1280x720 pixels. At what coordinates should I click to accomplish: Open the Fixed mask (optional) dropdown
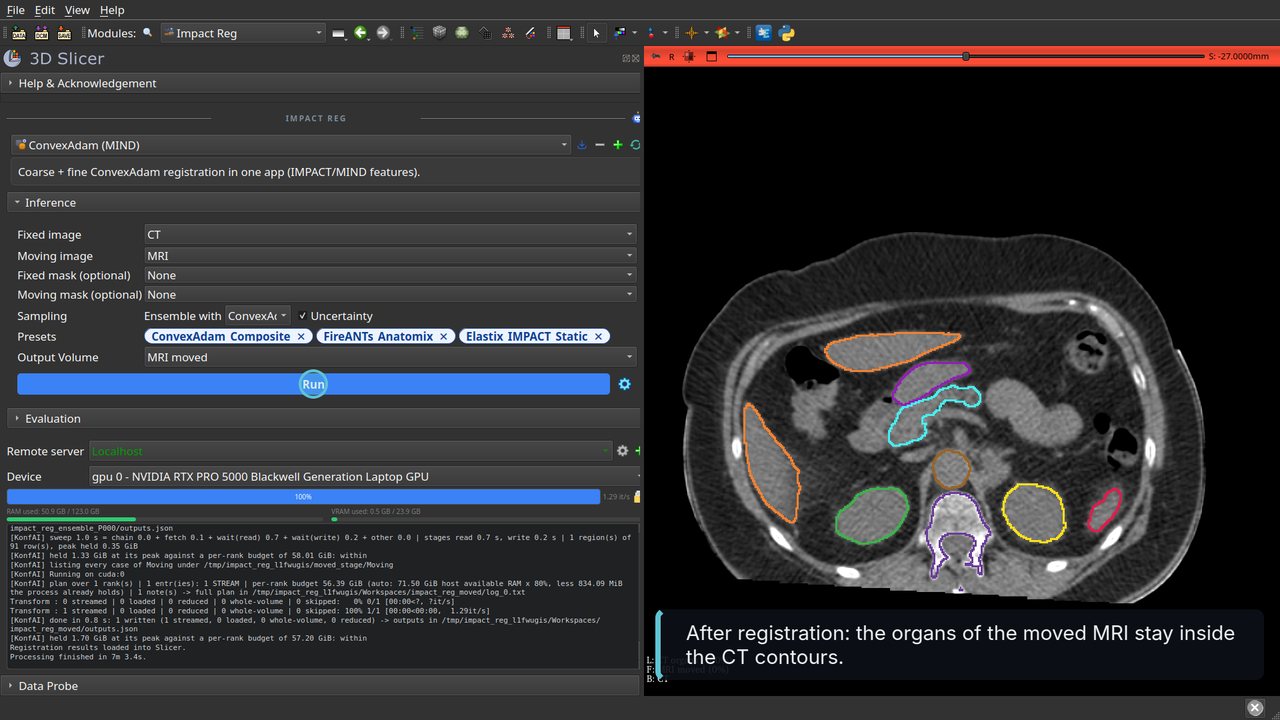point(390,275)
